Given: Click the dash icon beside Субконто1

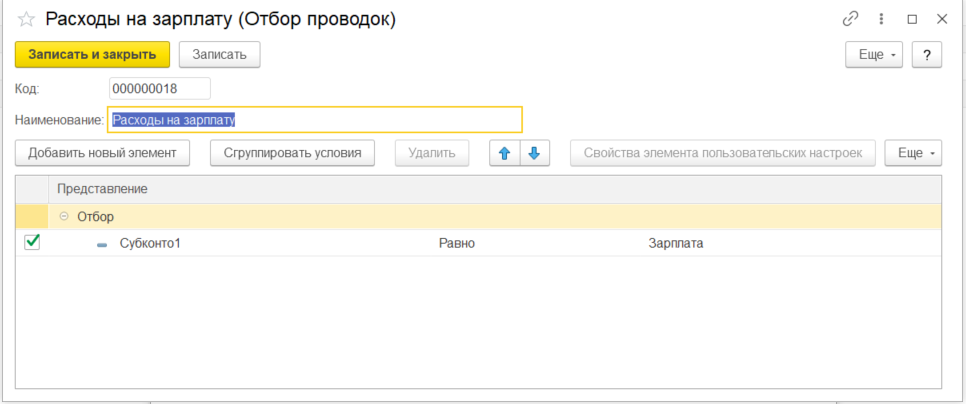Looking at the screenshot, I should (x=102, y=244).
